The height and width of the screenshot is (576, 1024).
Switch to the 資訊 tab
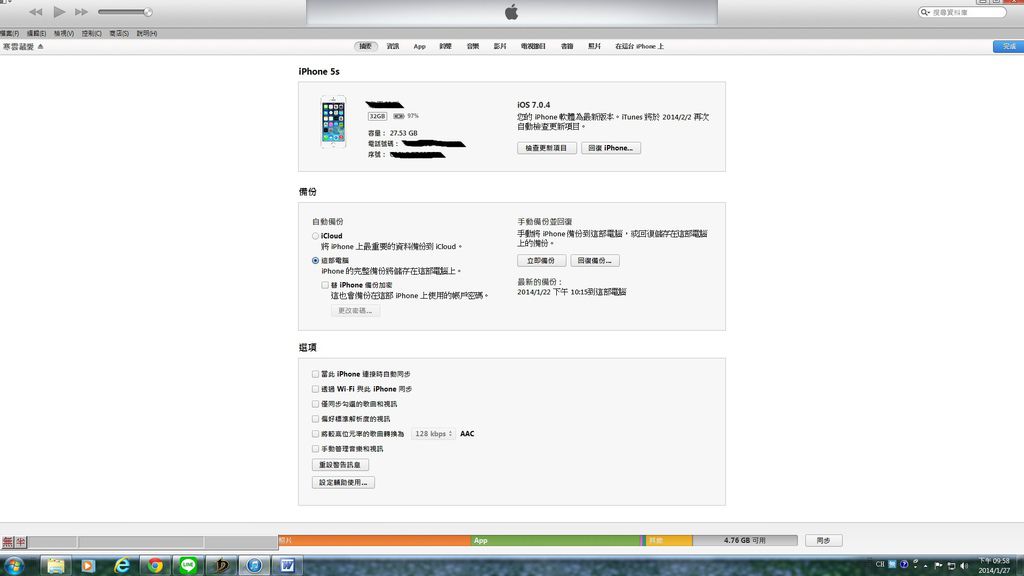392,46
